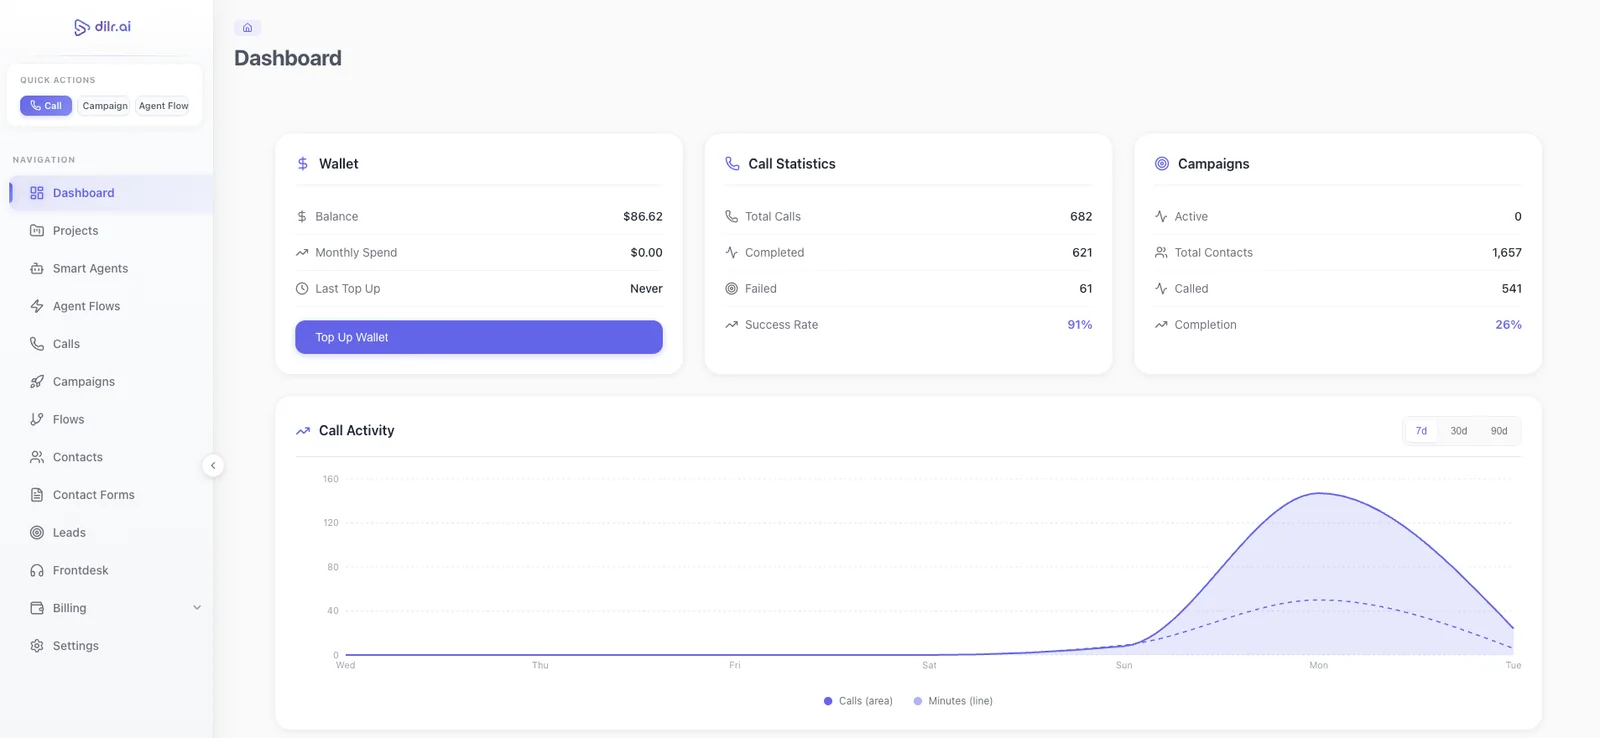Click the Flows branch icon
This screenshot has width=1600, height=738.
pyautogui.click(x=37, y=420)
